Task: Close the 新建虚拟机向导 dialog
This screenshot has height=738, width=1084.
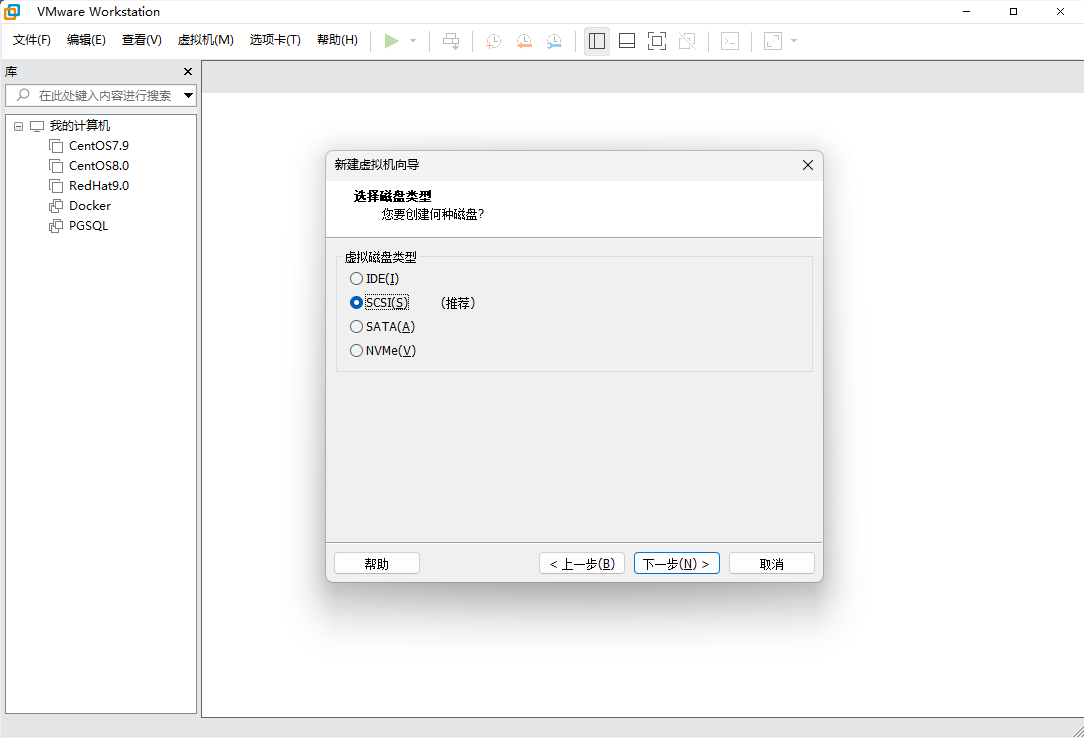Action: pos(807,165)
